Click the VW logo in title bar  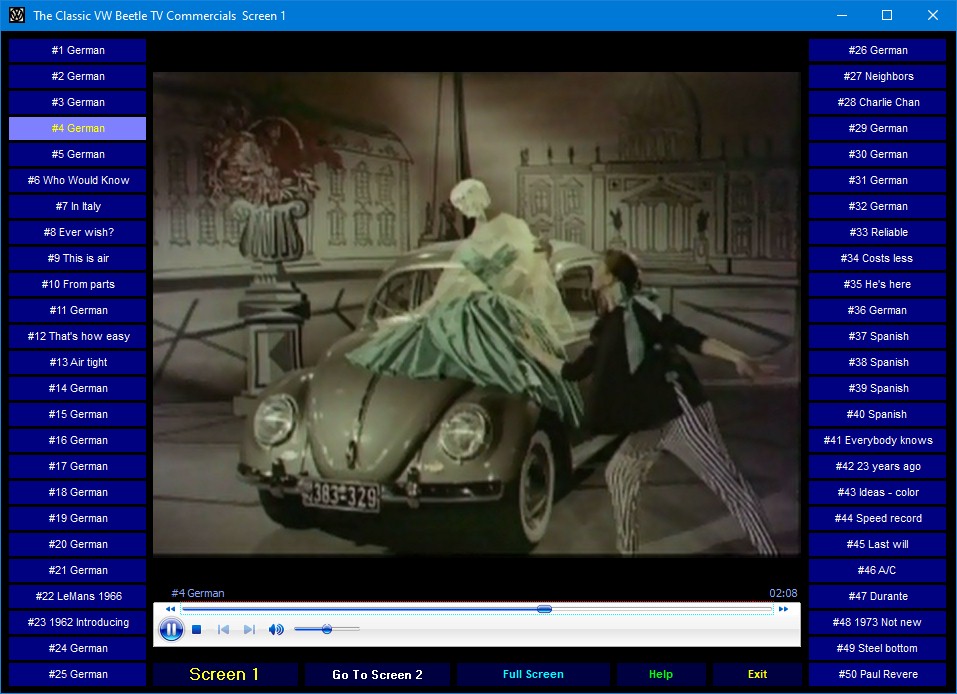tap(16, 15)
